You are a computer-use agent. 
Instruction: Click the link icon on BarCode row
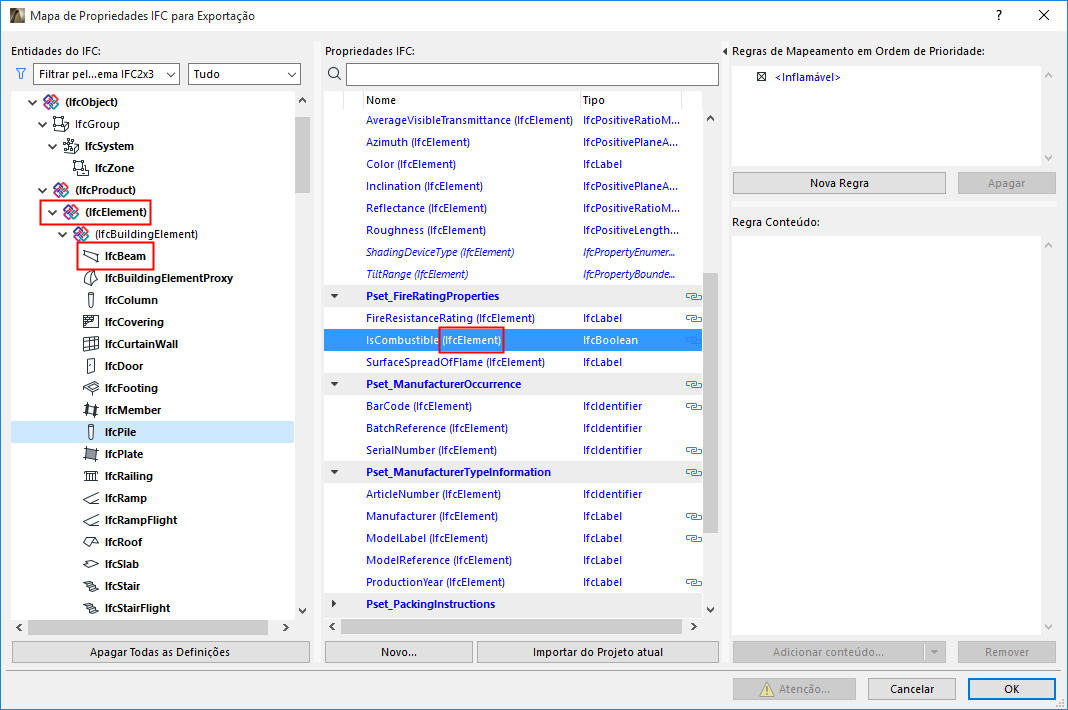pyautogui.click(x=693, y=406)
